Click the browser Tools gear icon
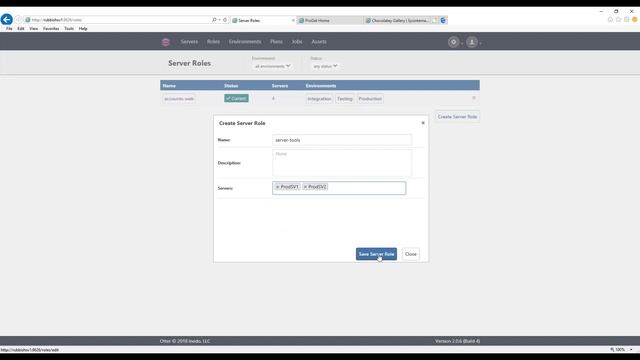Image resolution: width=640 pixels, height=360 pixels. (x=627, y=20)
